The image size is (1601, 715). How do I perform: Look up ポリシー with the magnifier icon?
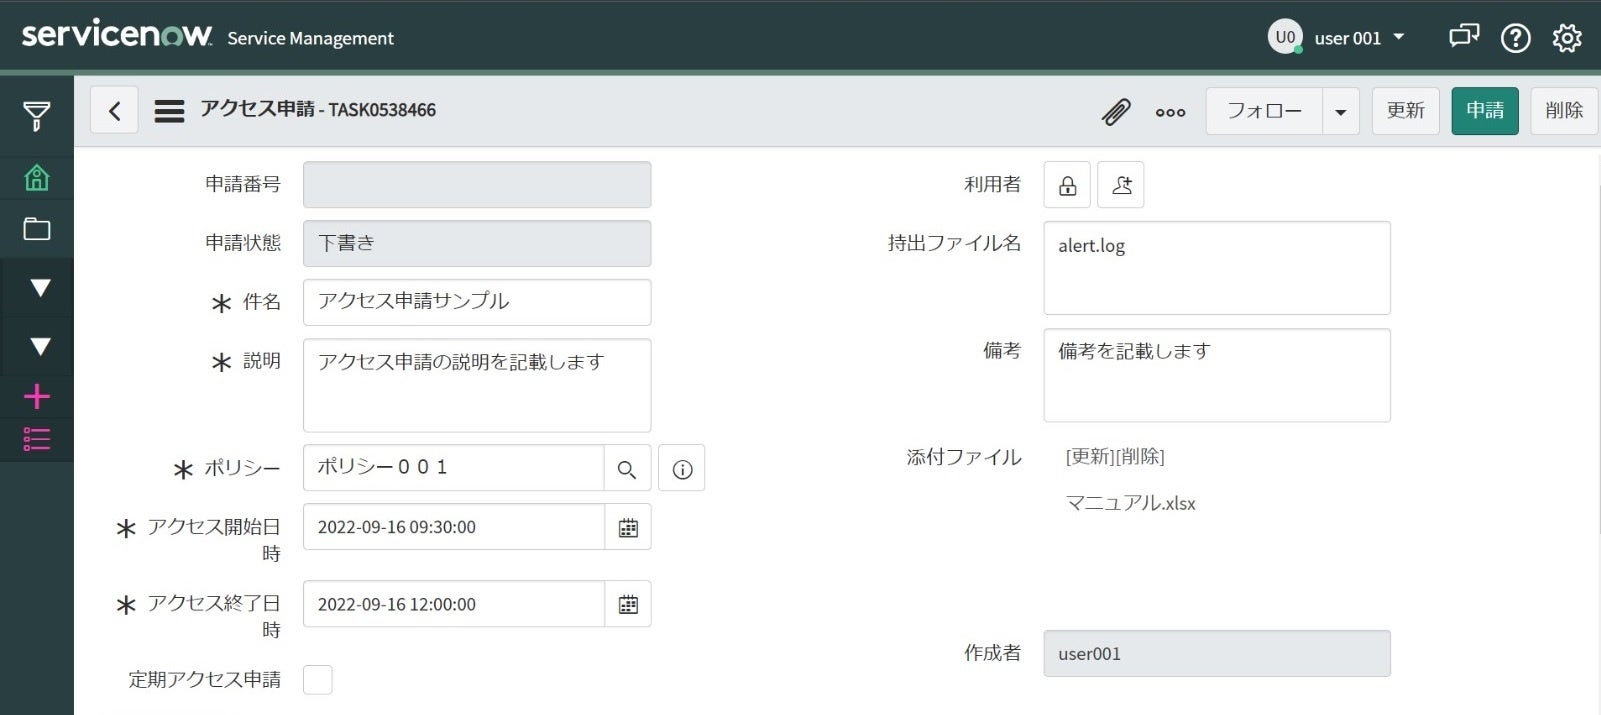click(627, 468)
